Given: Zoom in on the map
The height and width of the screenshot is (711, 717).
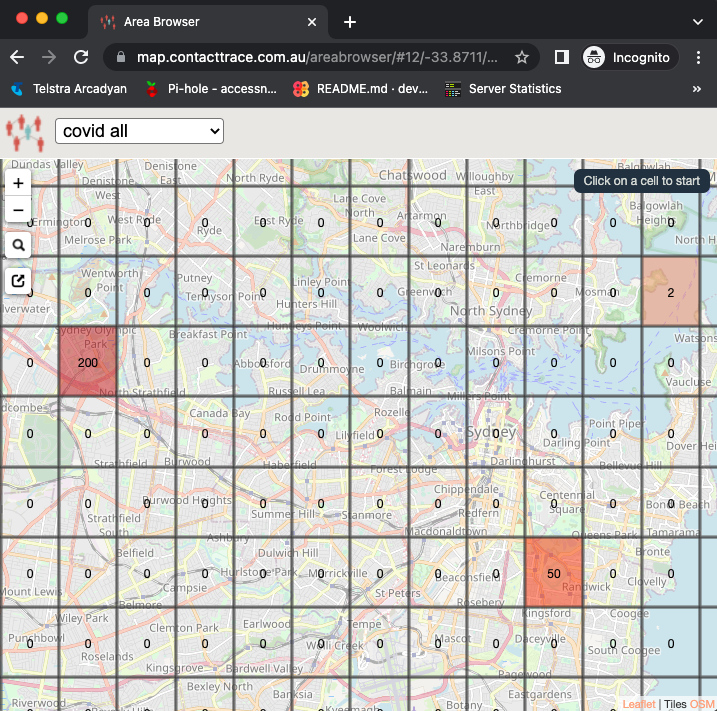Looking at the screenshot, I should tap(18, 183).
